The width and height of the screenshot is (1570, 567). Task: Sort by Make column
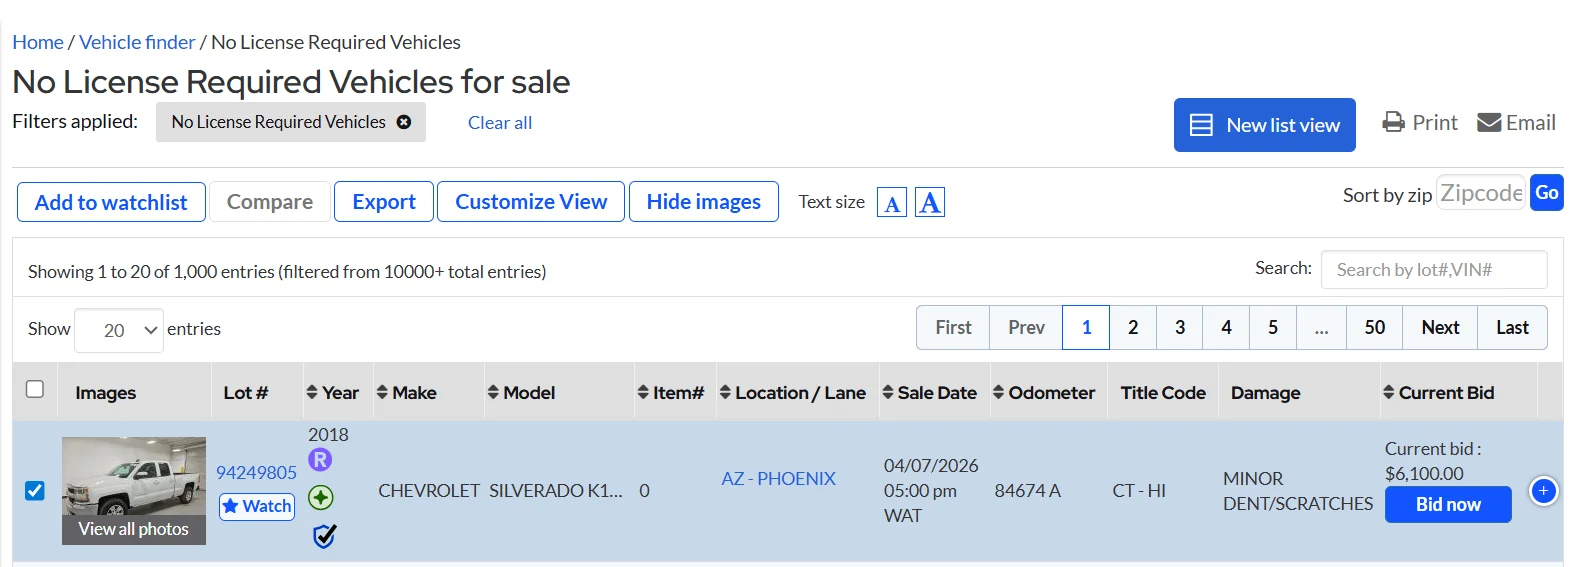pyautogui.click(x=382, y=393)
